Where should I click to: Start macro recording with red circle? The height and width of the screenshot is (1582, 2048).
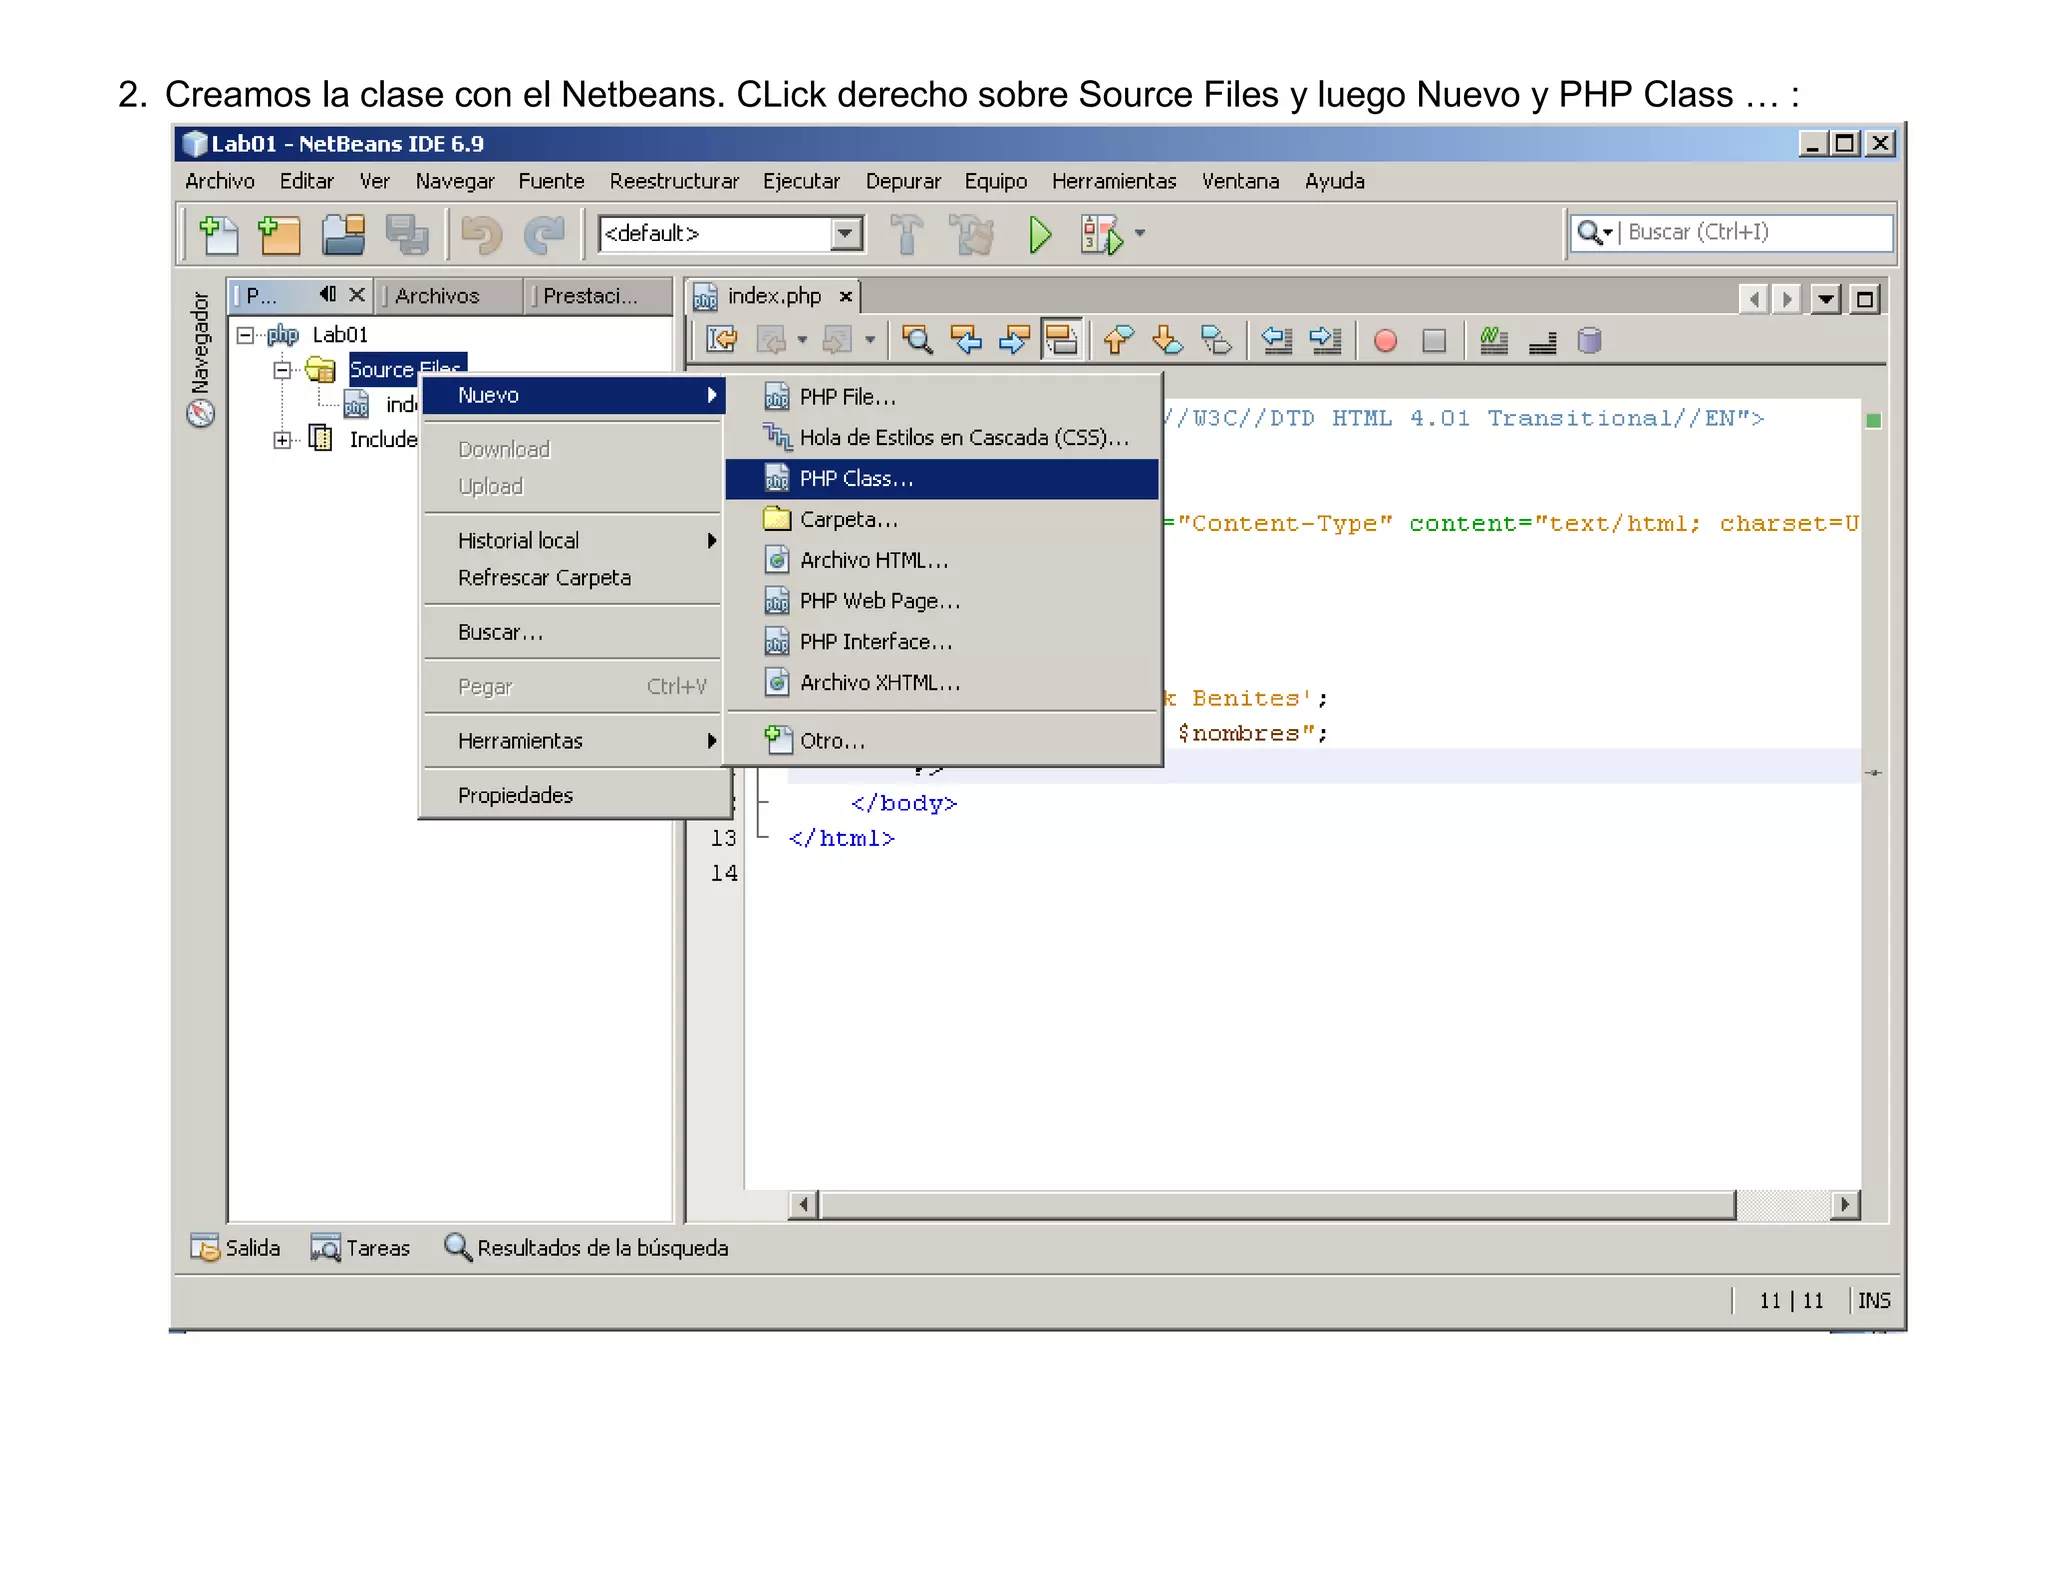click(x=1385, y=341)
